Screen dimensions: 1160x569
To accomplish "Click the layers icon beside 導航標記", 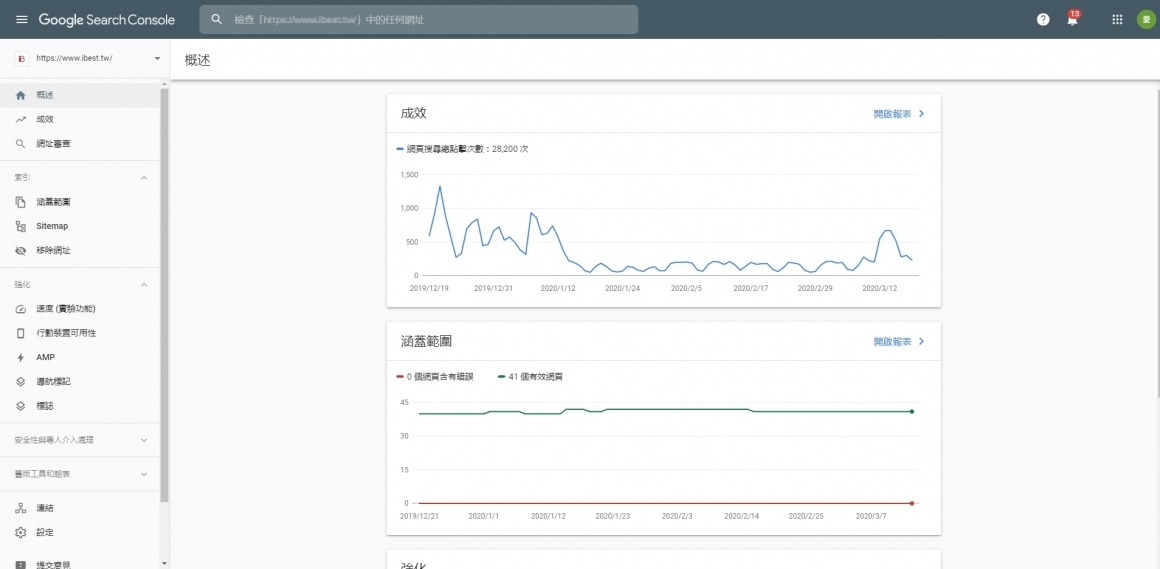I will click(21, 382).
